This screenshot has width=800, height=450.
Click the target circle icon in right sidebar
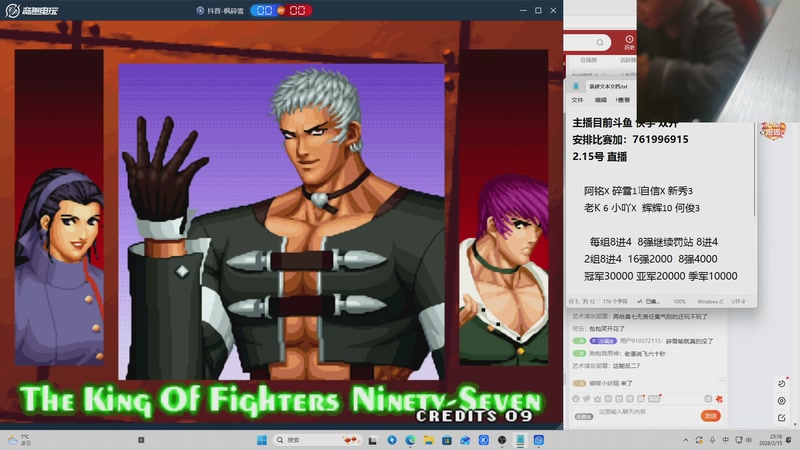click(782, 401)
